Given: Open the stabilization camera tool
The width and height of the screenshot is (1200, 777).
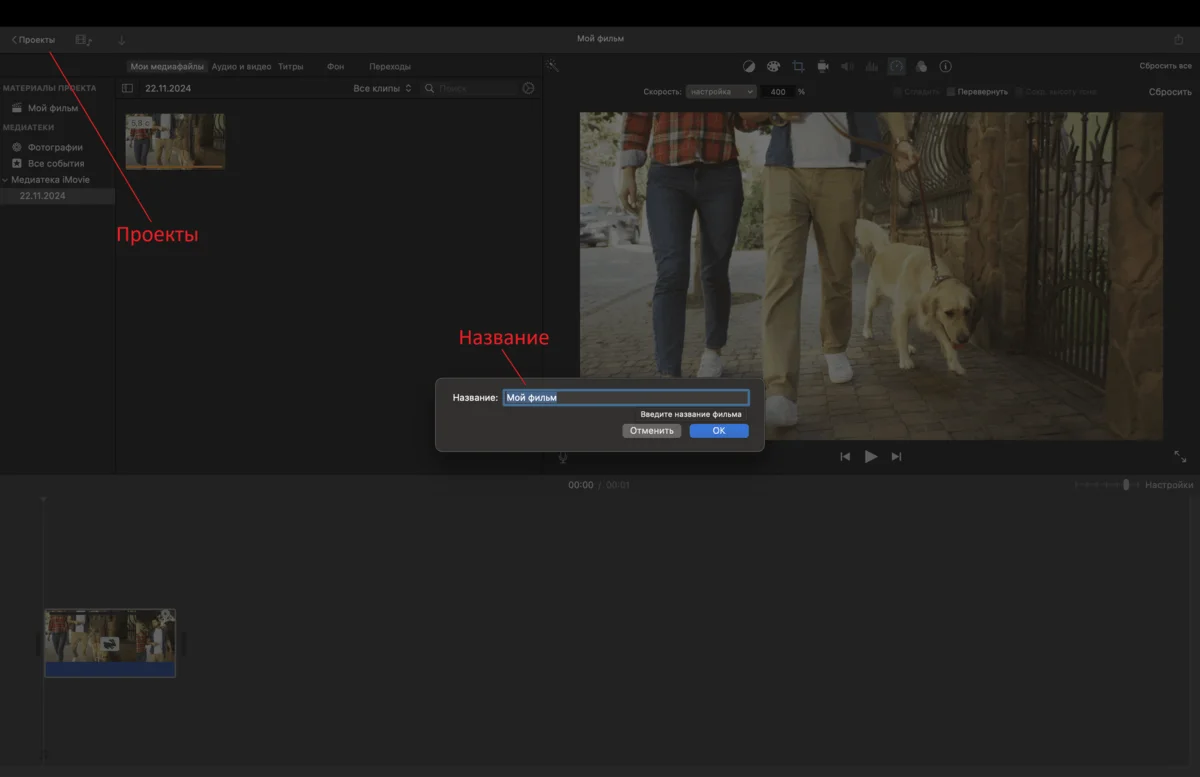Looking at the screenshot, I should click(822, 66).
